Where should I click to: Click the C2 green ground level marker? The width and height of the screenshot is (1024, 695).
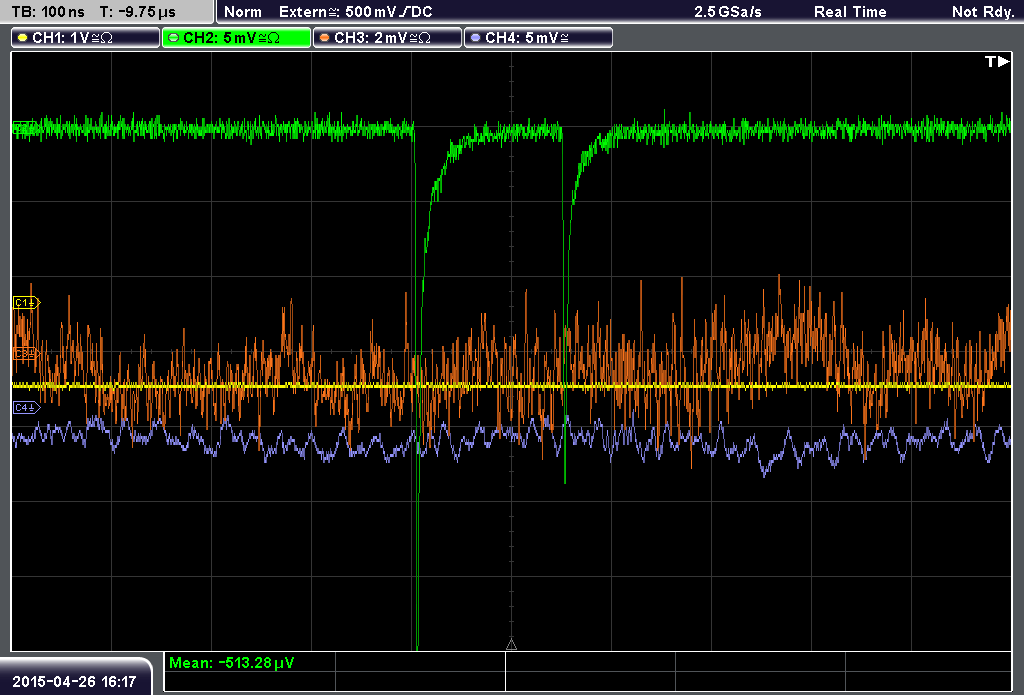pos(25,128)
